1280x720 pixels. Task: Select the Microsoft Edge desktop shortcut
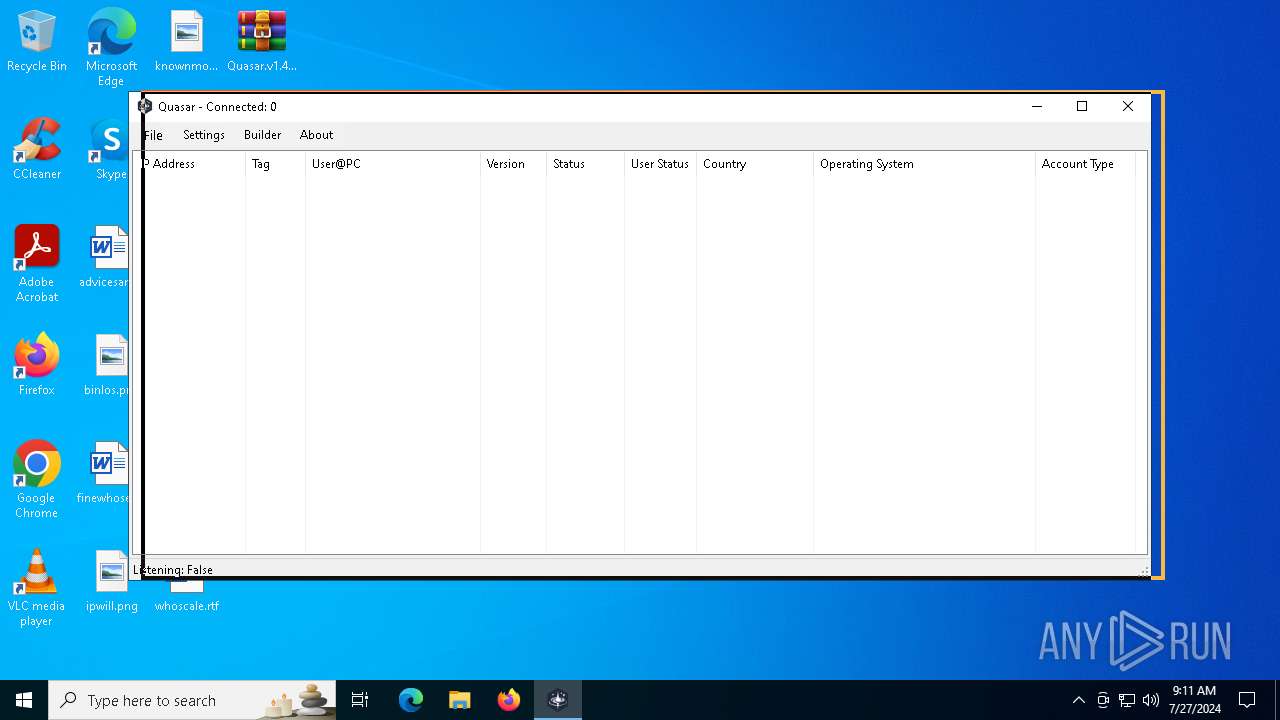tap(111, 47)
